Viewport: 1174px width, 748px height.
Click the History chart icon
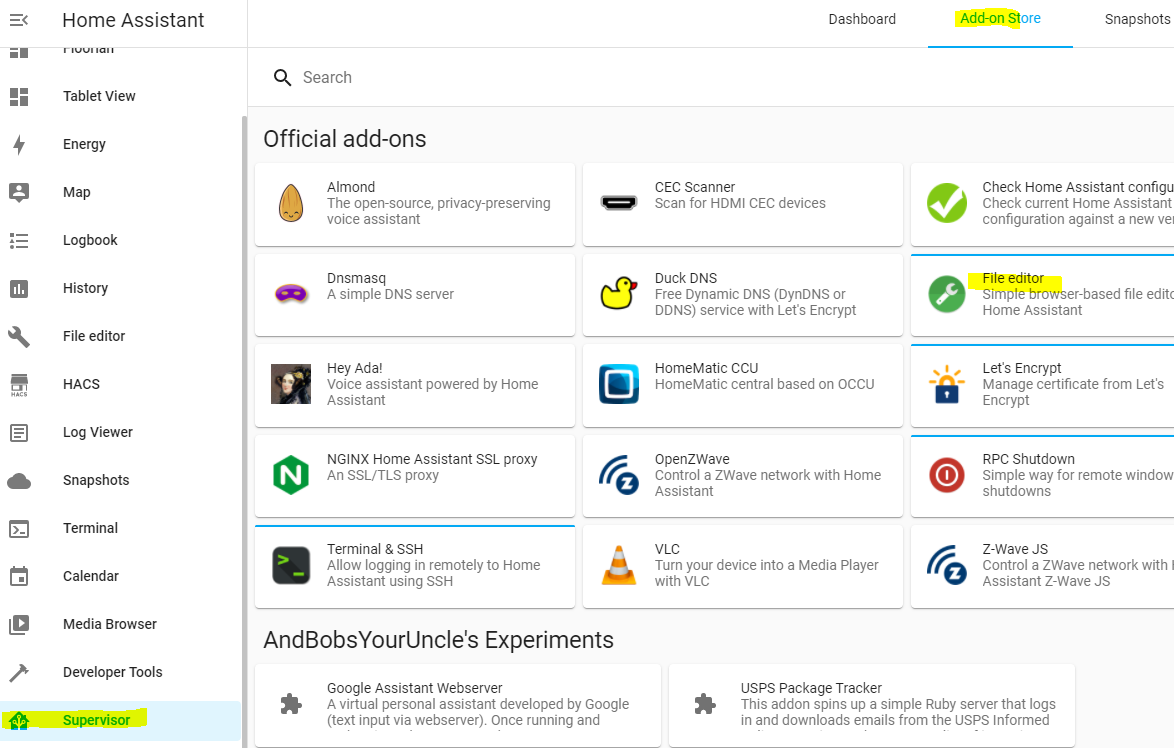point(19,288)
